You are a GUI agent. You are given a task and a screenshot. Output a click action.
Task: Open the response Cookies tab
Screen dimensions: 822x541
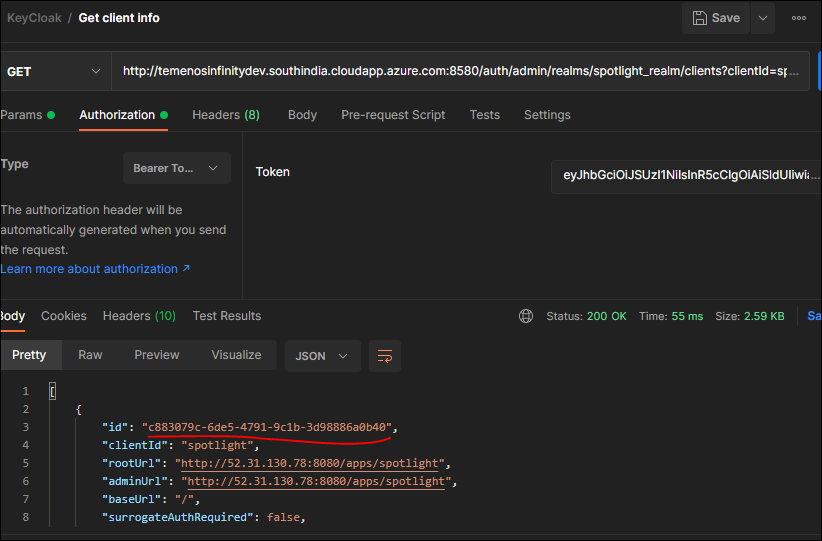point(63,316)
